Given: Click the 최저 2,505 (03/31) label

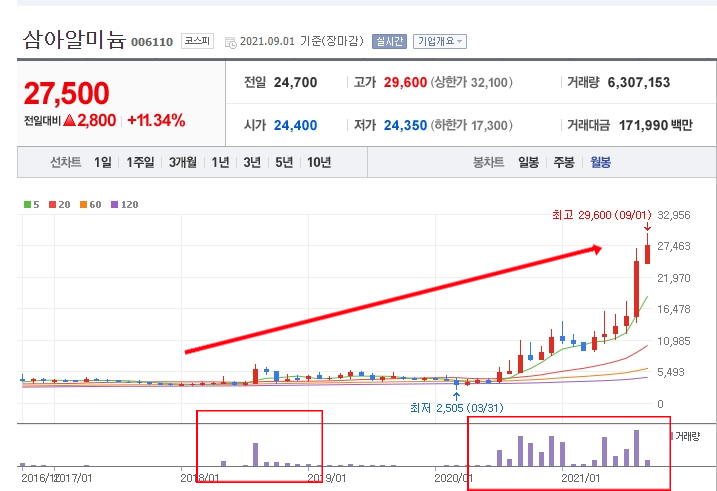Looking at the screenshot, I should pyautogui.click(x=456, y=408).
